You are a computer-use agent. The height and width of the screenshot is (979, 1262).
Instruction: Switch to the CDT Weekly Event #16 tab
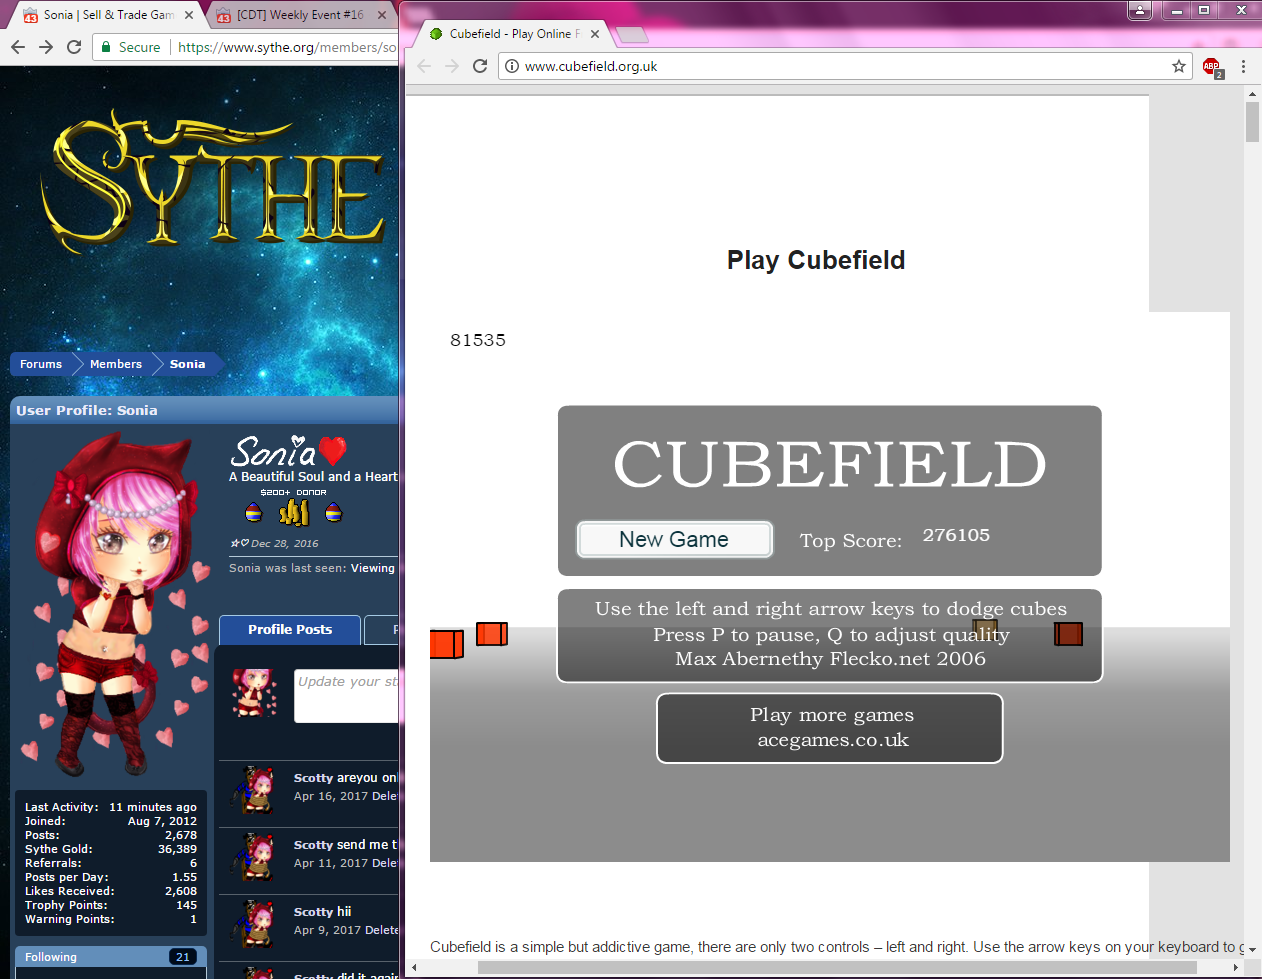coord(300,15)
